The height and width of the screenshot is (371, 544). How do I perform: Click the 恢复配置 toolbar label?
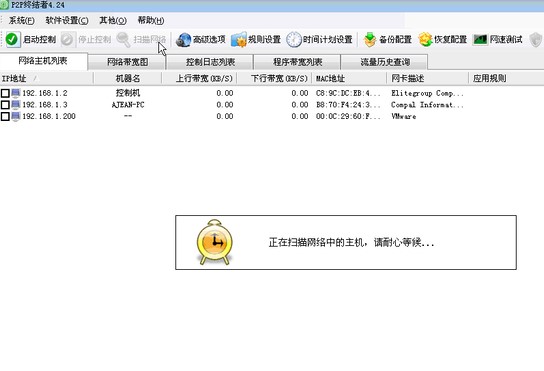pos(450,40)
